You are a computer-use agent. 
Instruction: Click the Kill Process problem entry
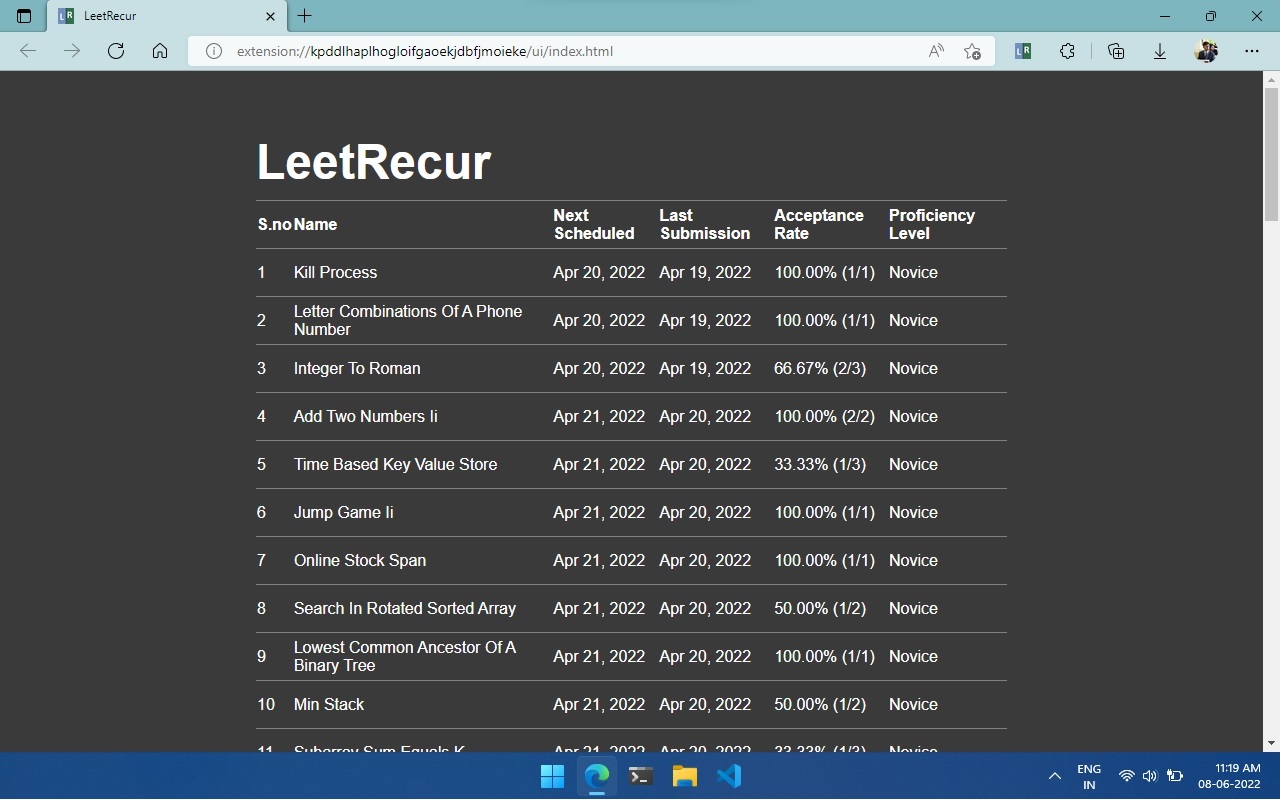click(335, 272)
